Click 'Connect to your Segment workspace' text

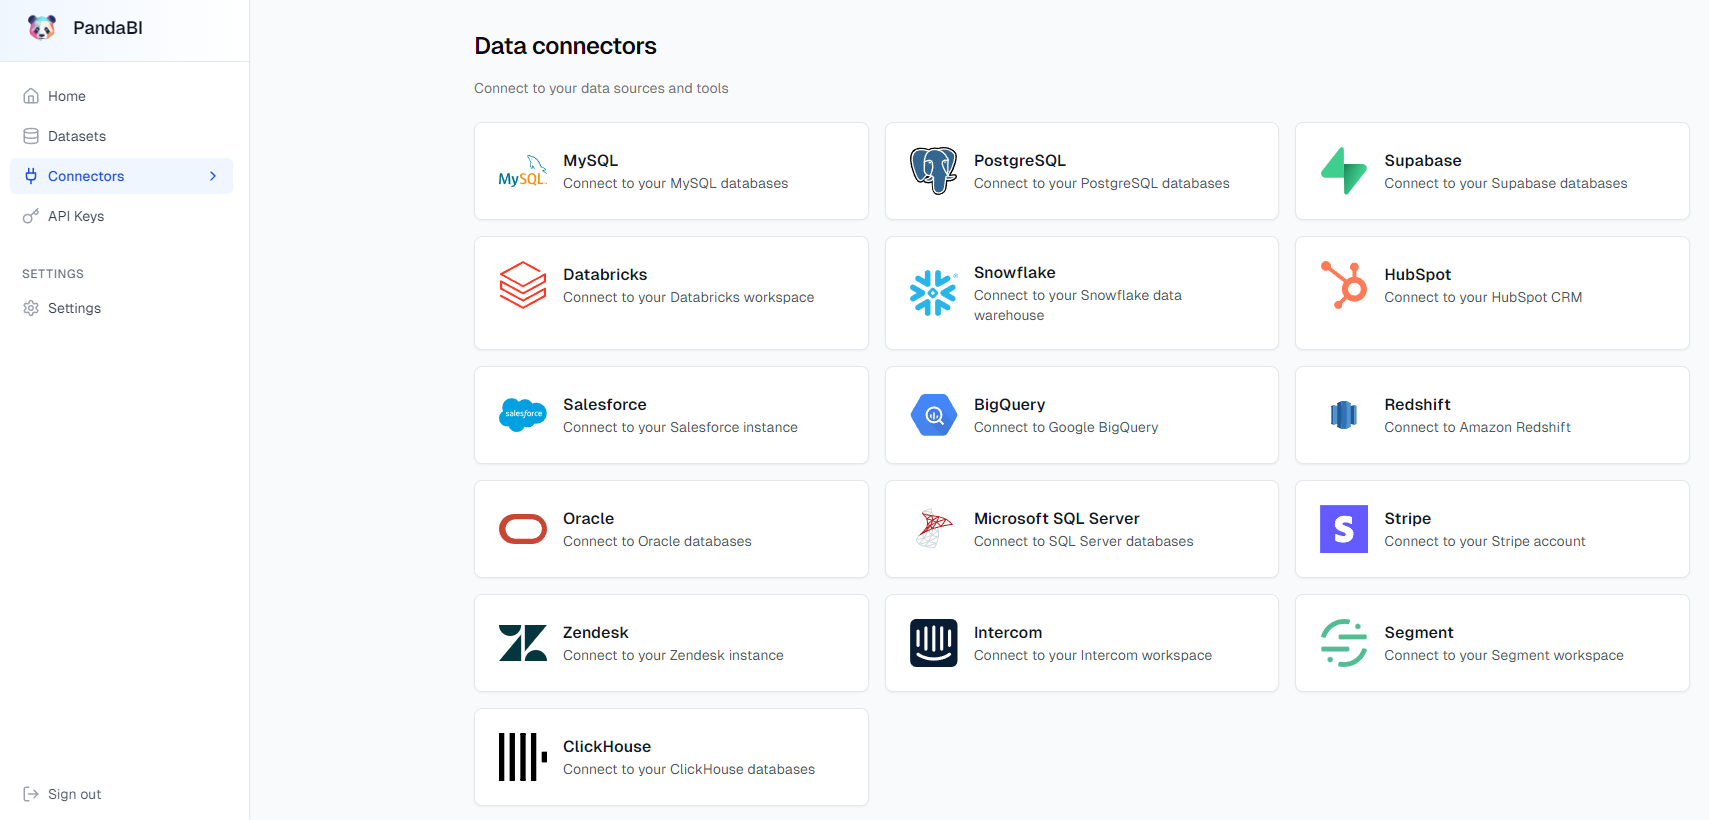point(1503,655)
